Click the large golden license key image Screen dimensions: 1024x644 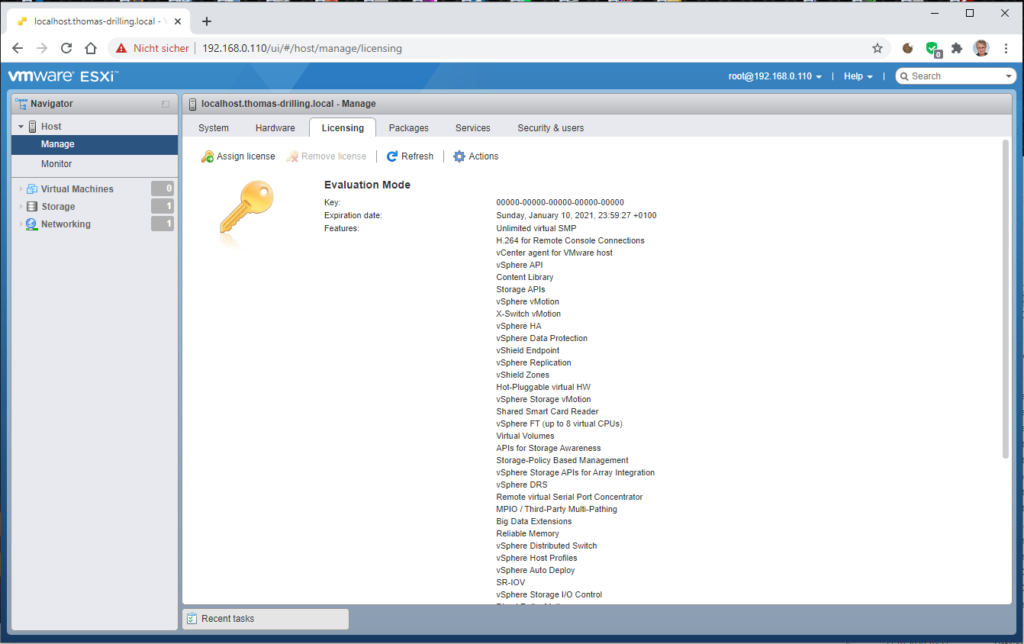pos(246,208)
